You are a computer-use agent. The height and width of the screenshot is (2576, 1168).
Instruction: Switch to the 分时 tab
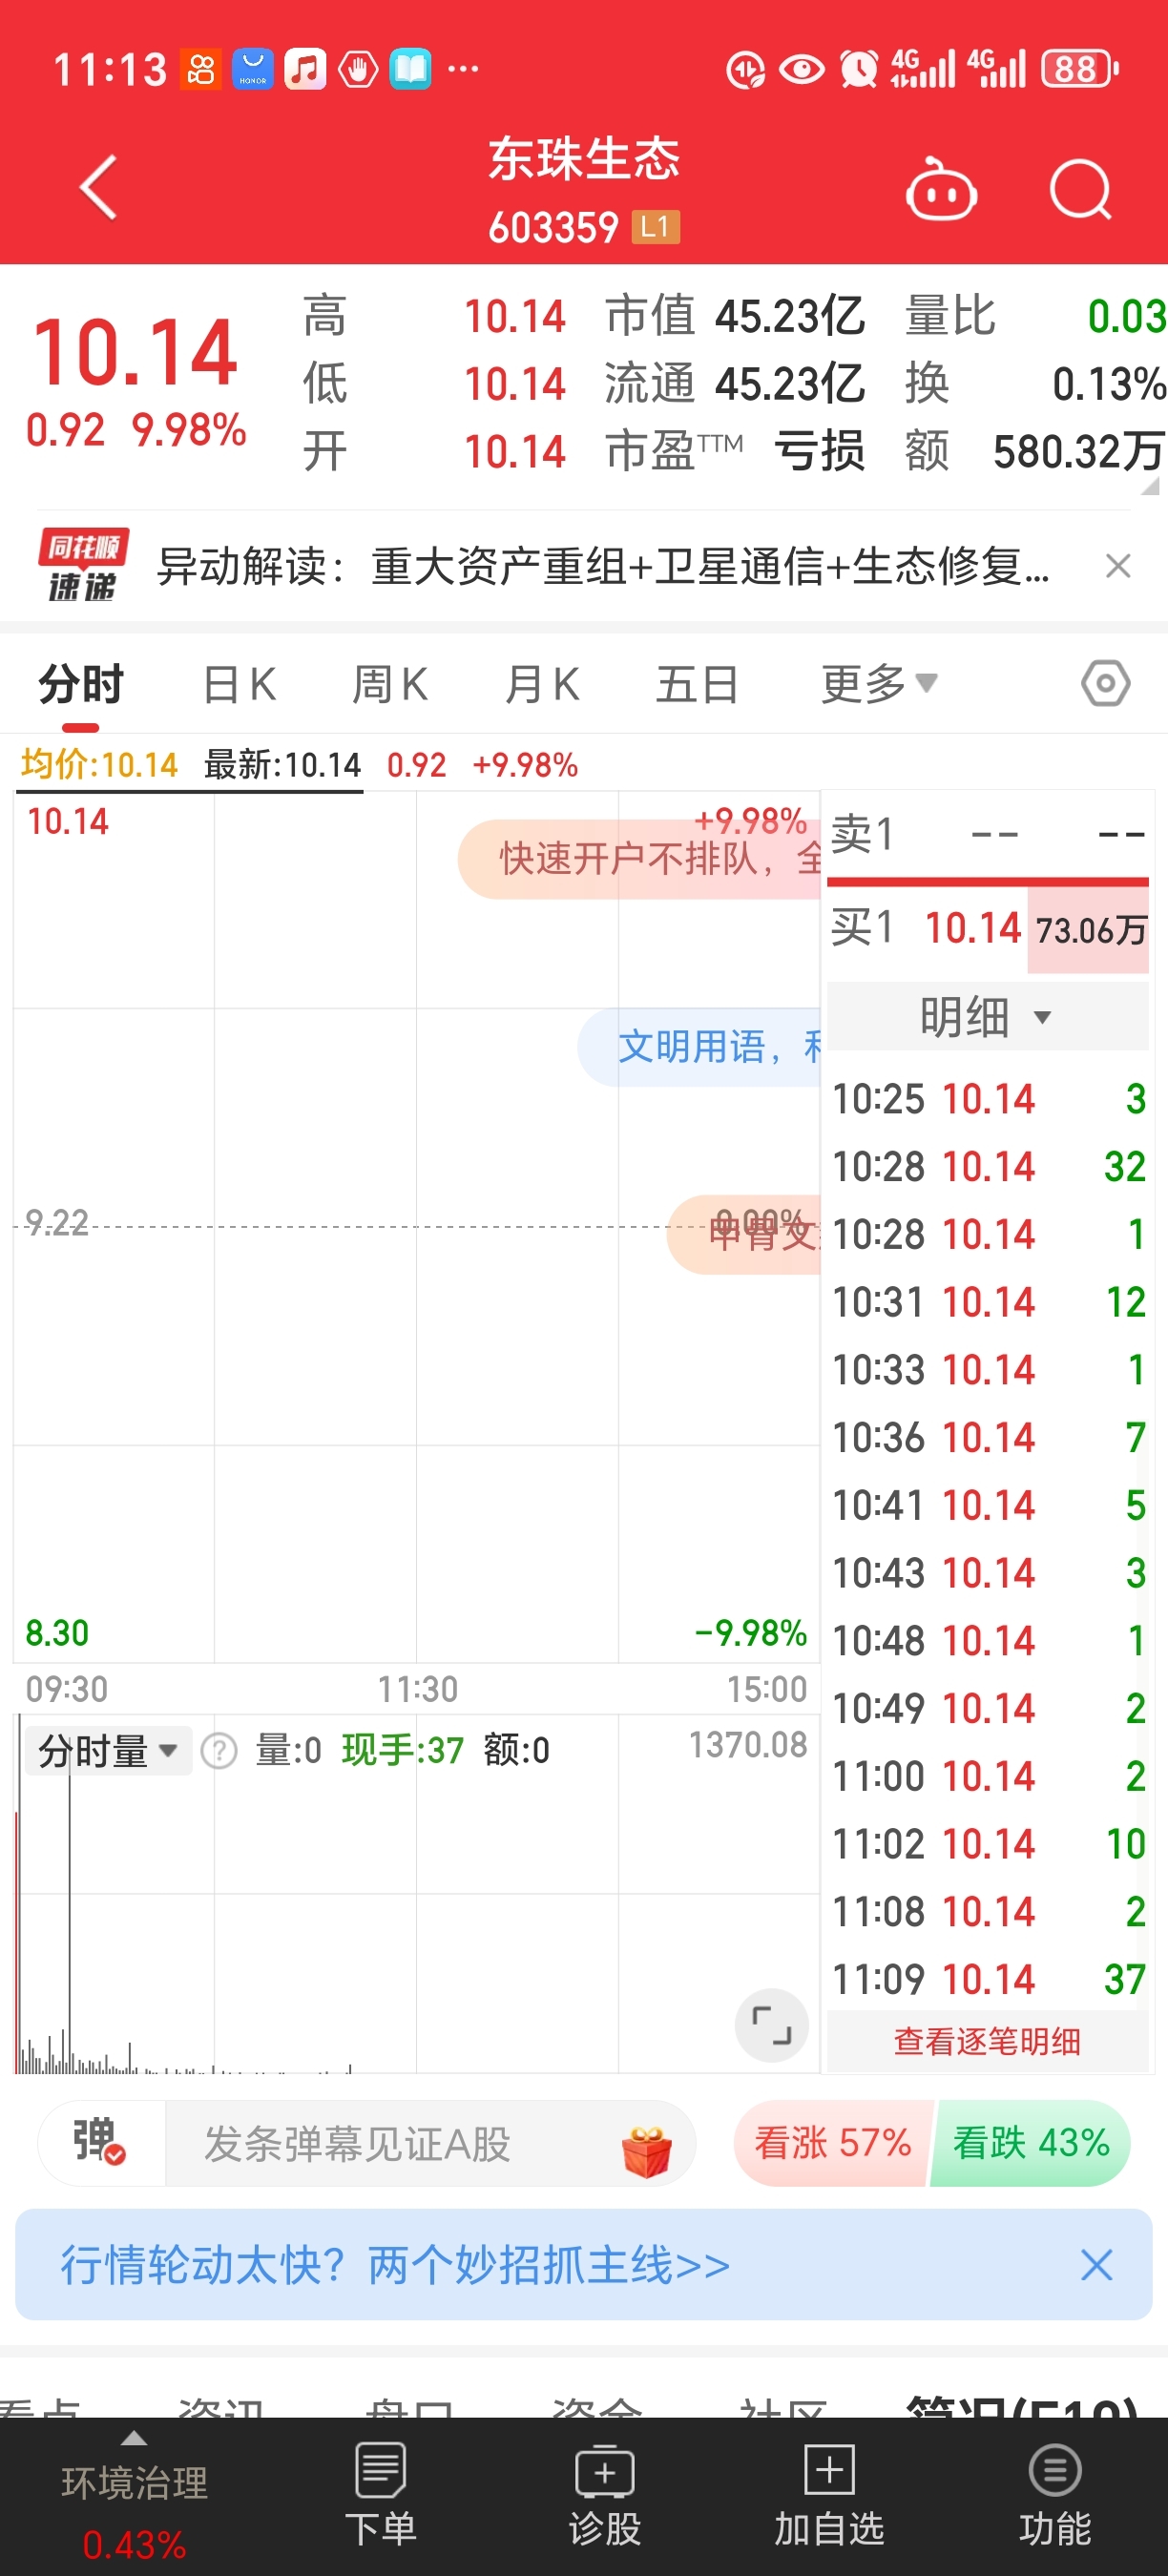81,684
